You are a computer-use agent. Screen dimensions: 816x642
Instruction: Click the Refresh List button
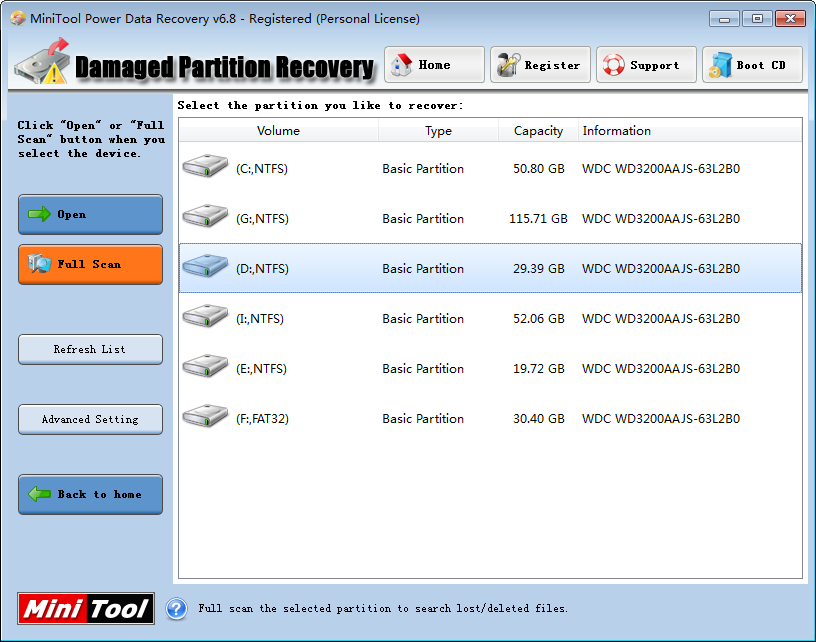point(91,349)
